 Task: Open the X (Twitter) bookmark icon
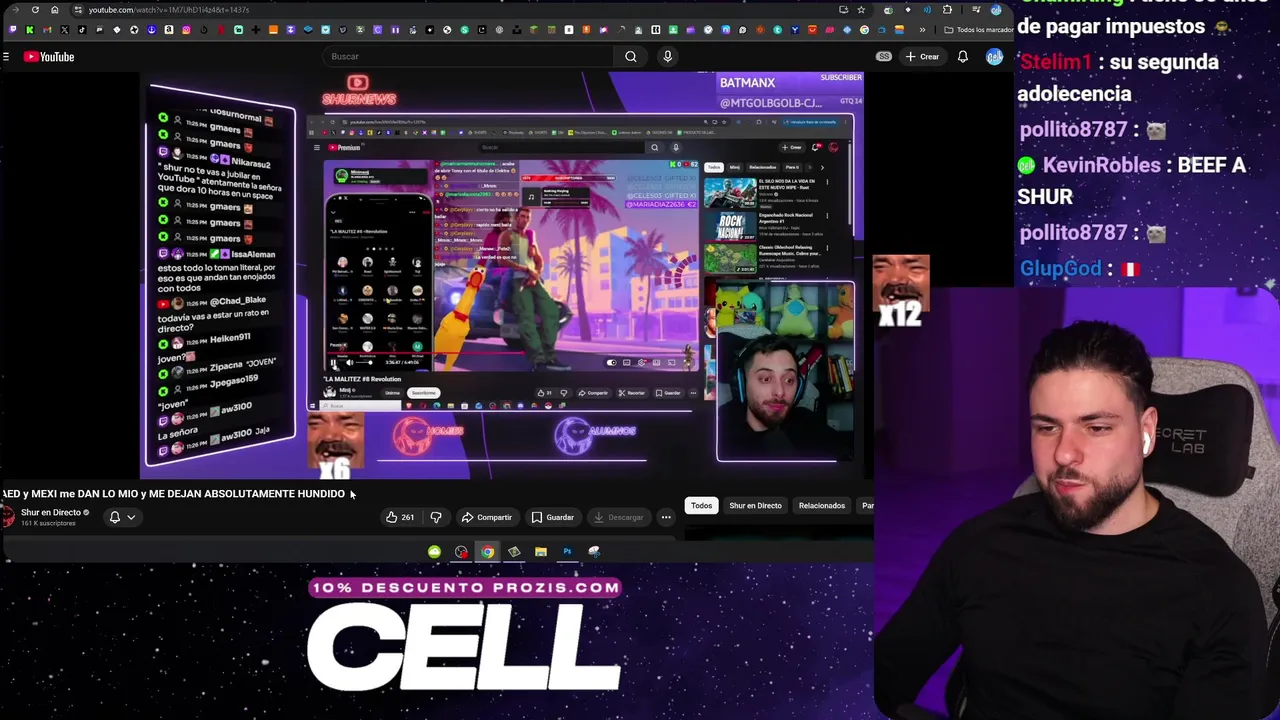click(x=64, y=30)
